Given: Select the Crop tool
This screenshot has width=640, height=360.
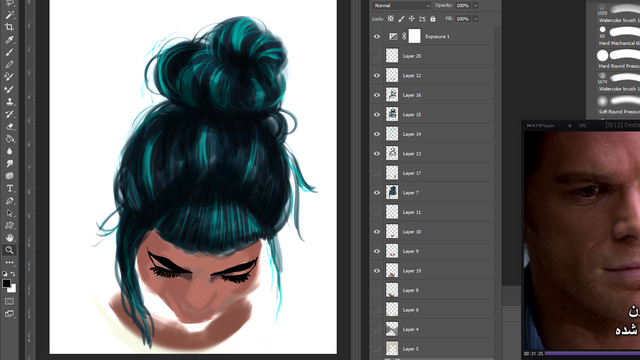Looking at the screenshot, I should [9, 27].
